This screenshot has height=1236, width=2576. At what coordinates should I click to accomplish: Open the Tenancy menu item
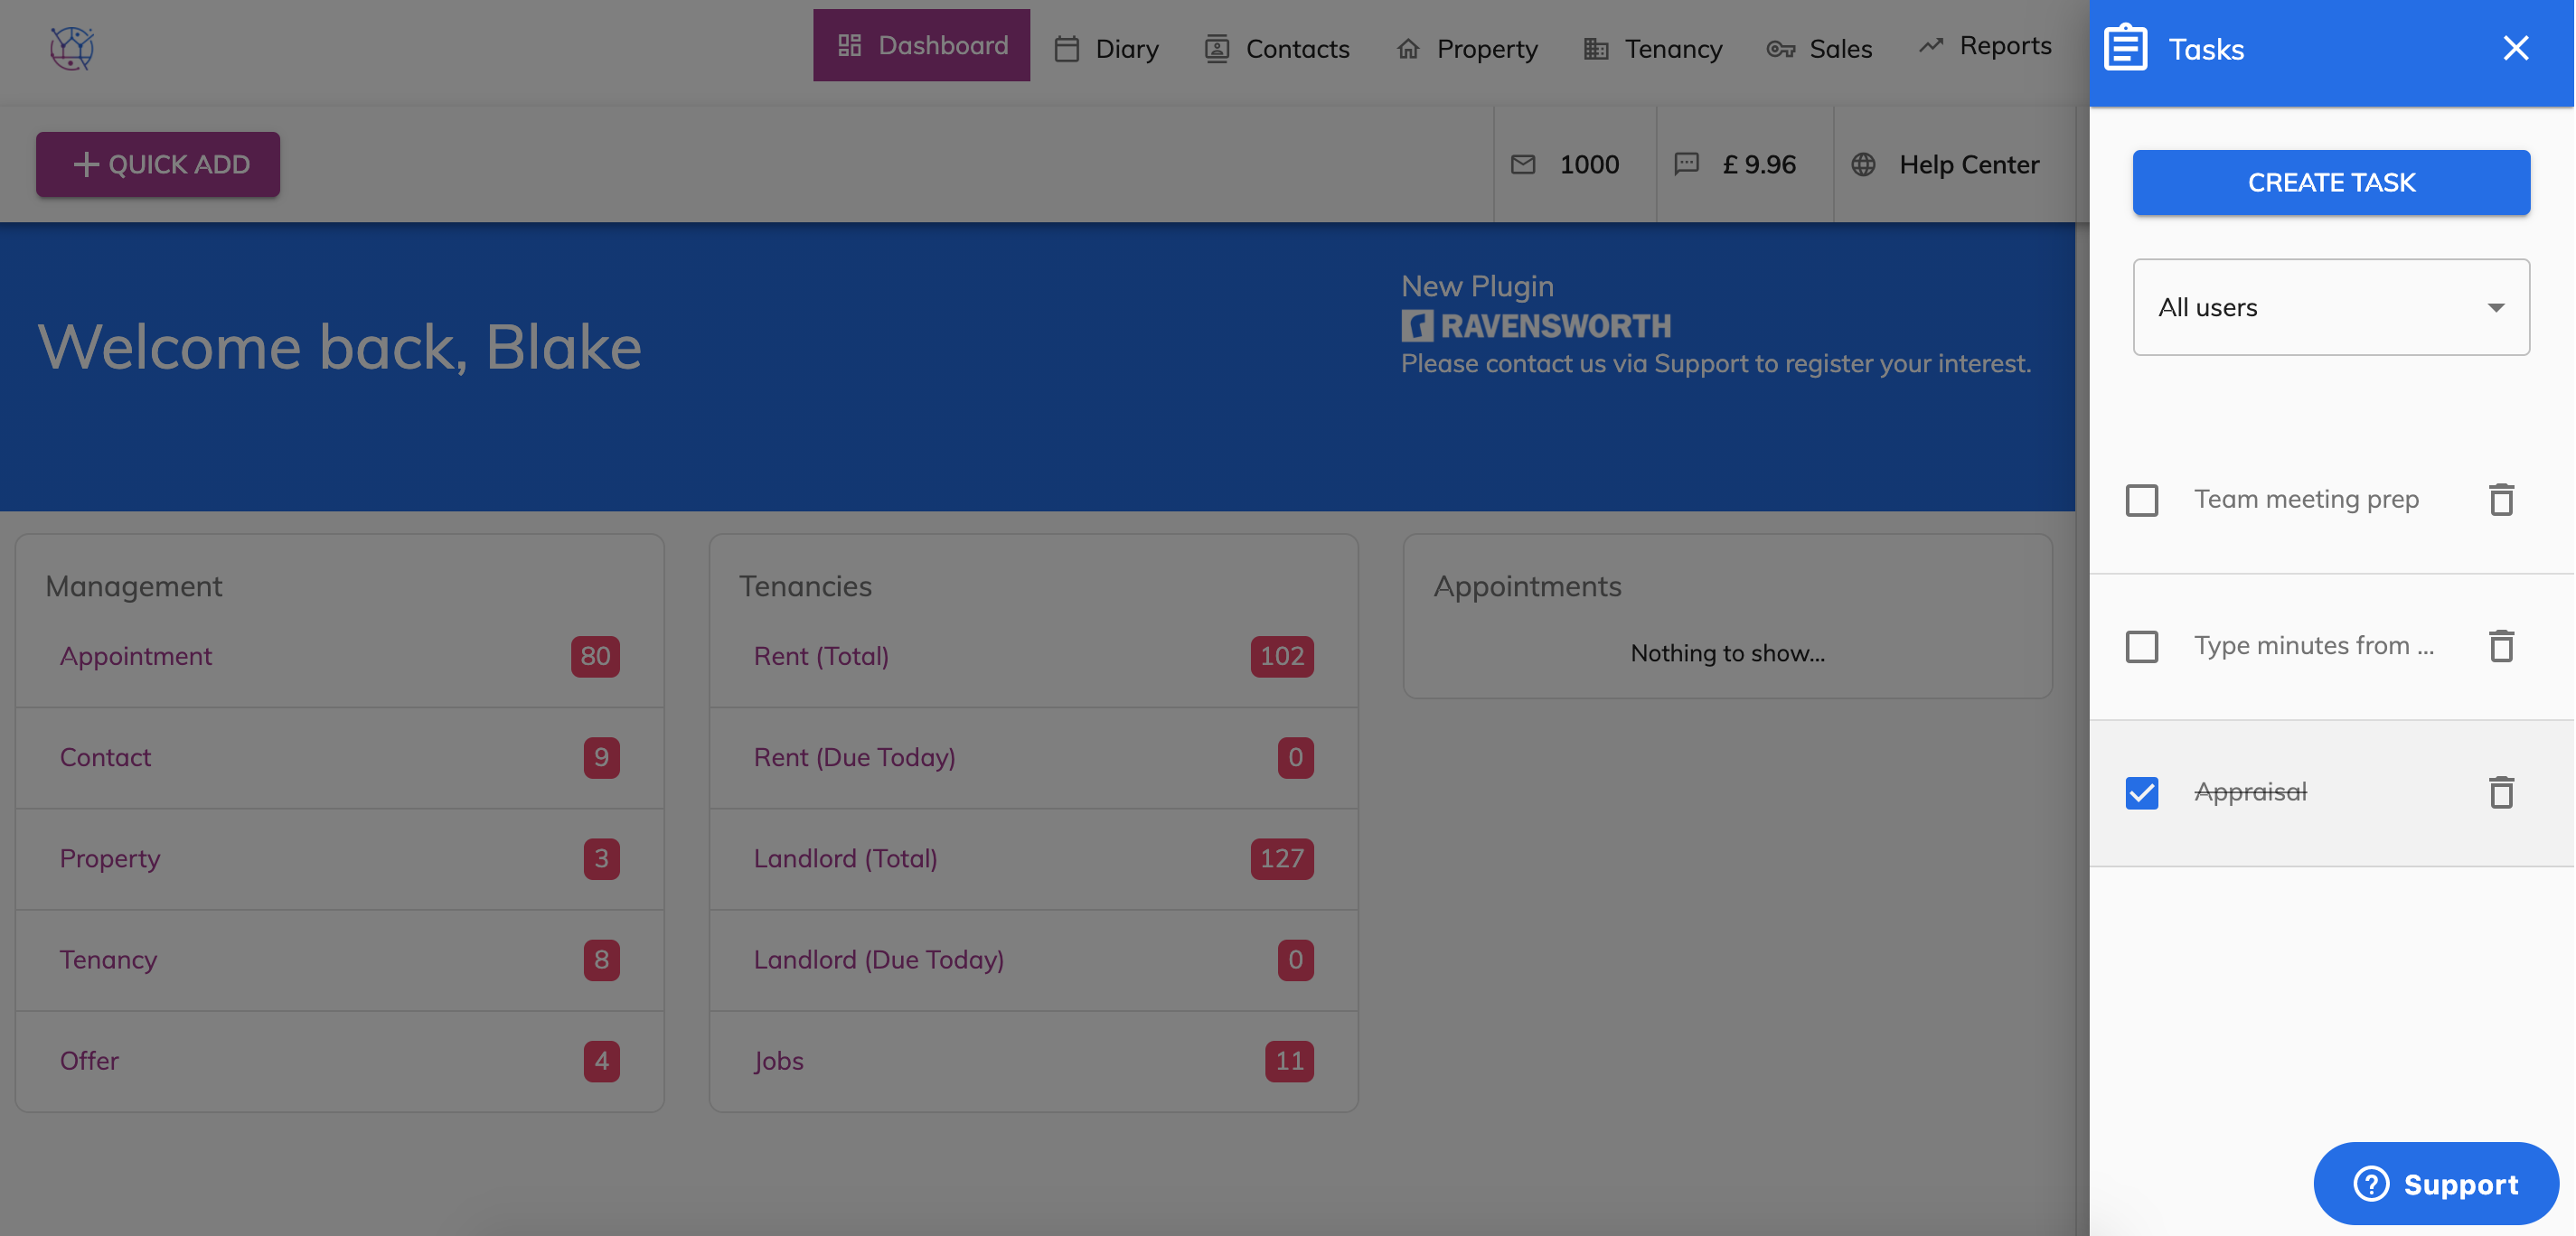(1652, 48)
